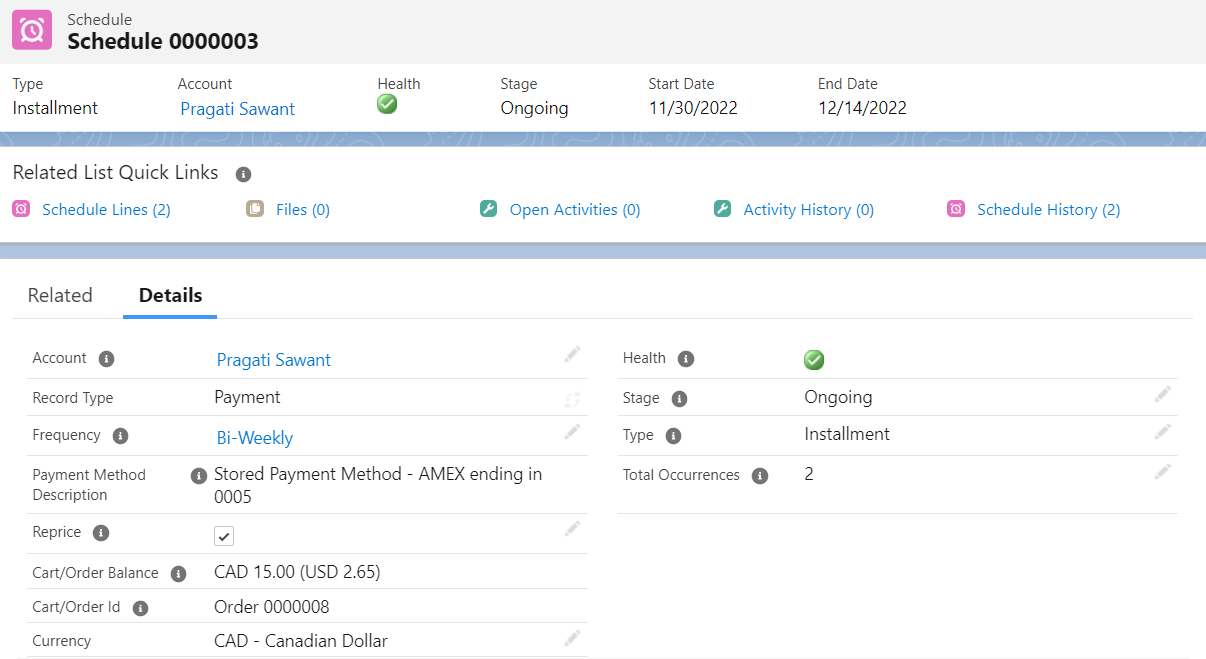
Task: Open Schedule Lines (2) quick link
Action: pos(106,210)
